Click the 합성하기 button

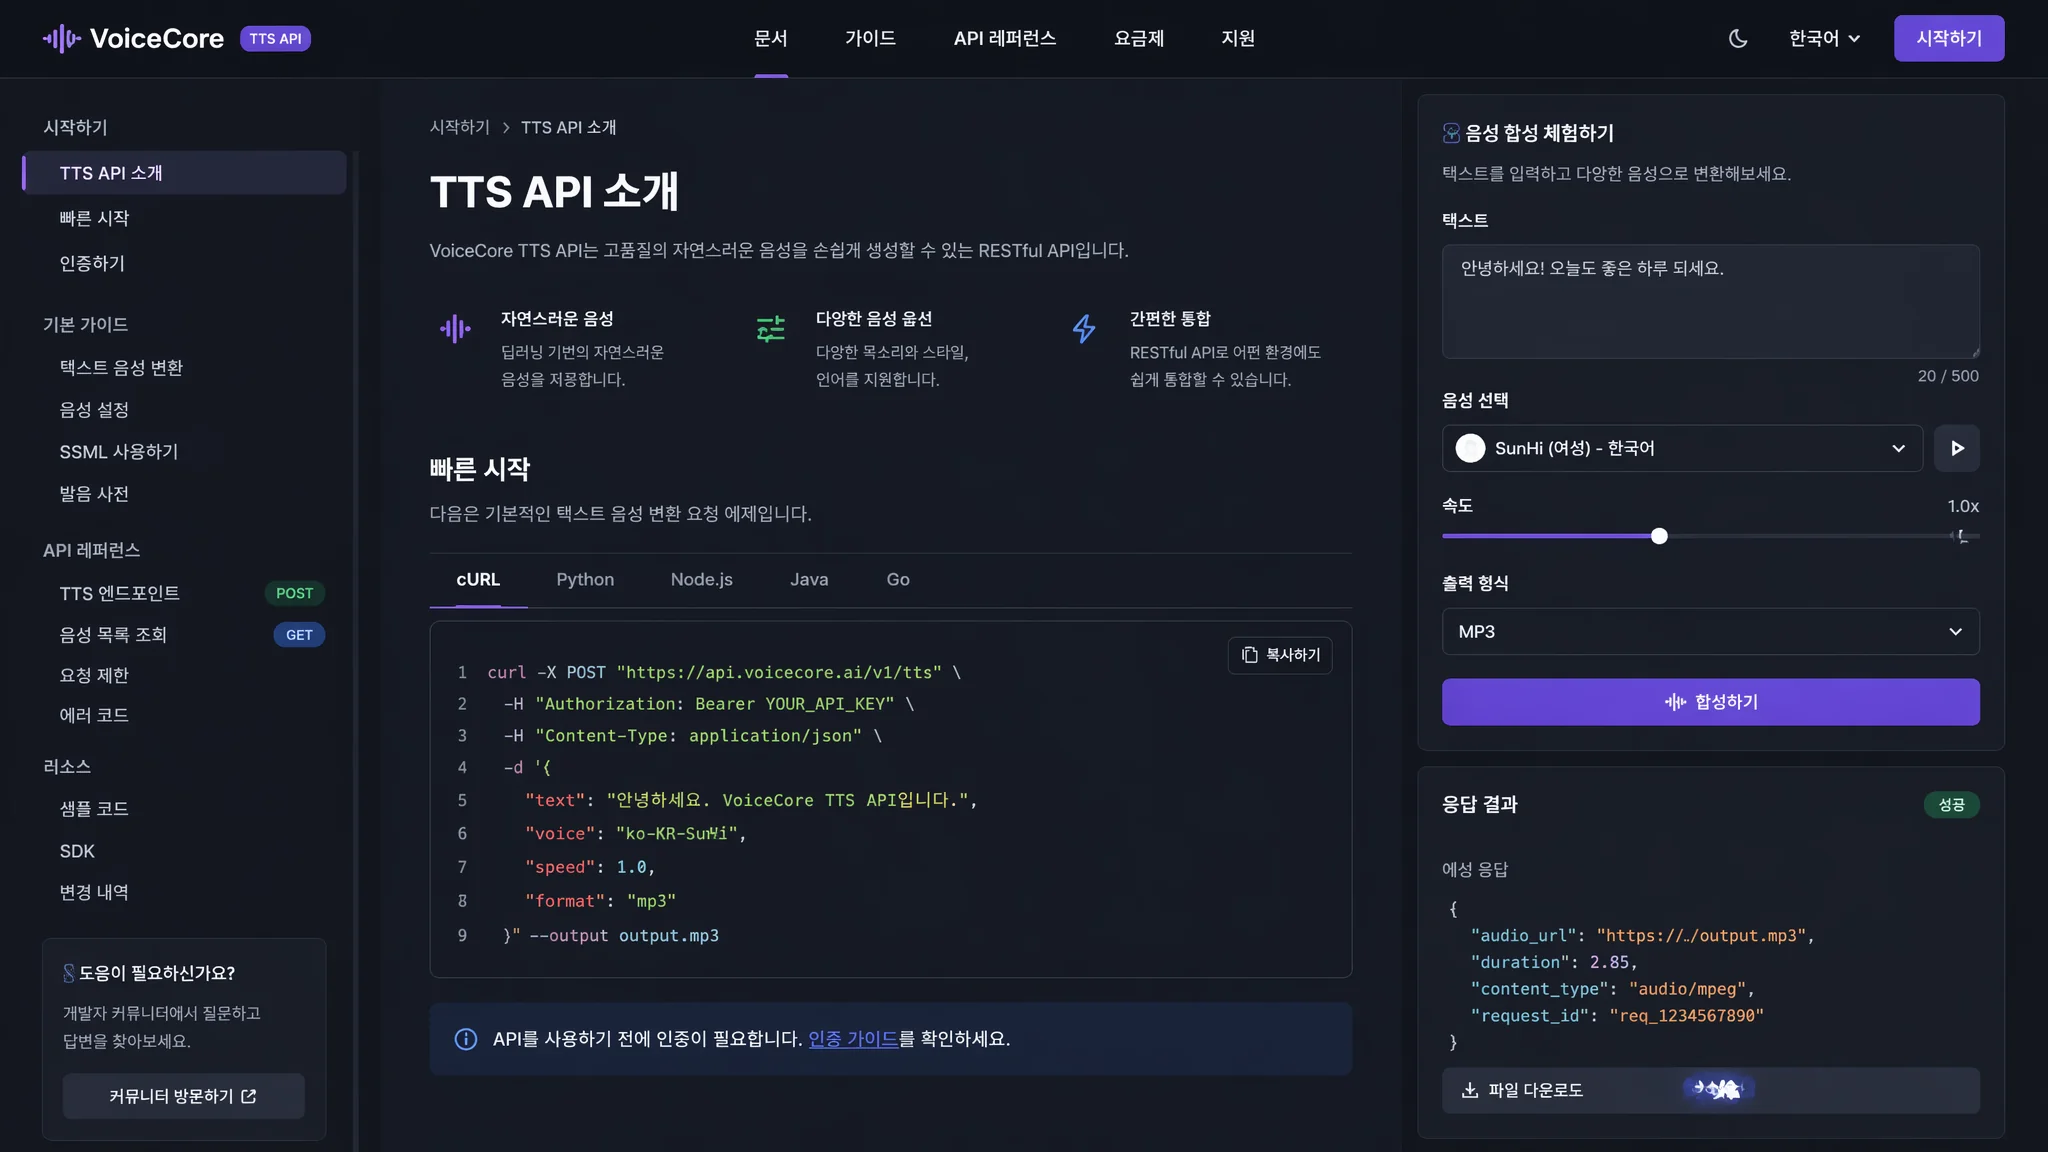pyautogui.click(x=1710, y=702)
